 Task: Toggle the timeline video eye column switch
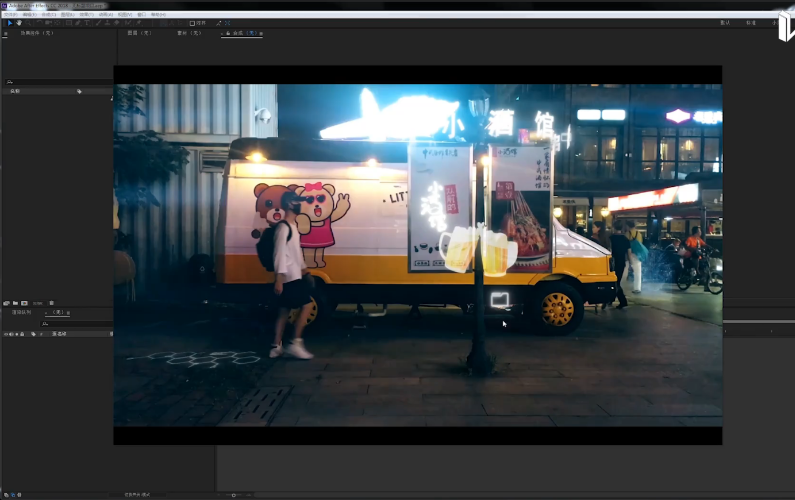(x=8, y=333)
